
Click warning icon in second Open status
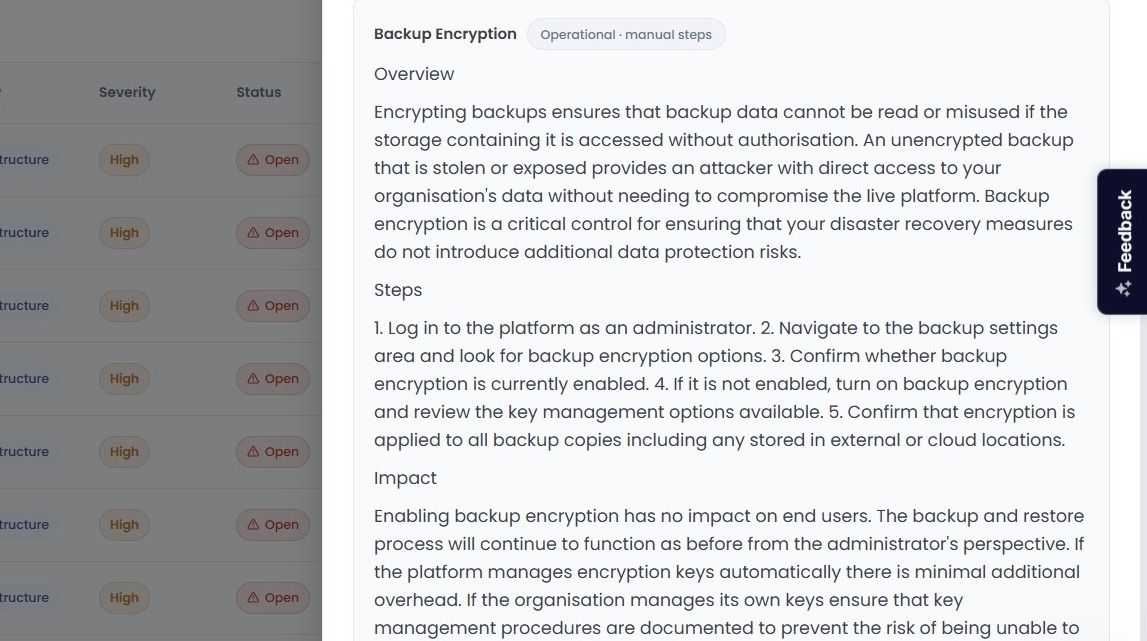[x=253, y=233]
